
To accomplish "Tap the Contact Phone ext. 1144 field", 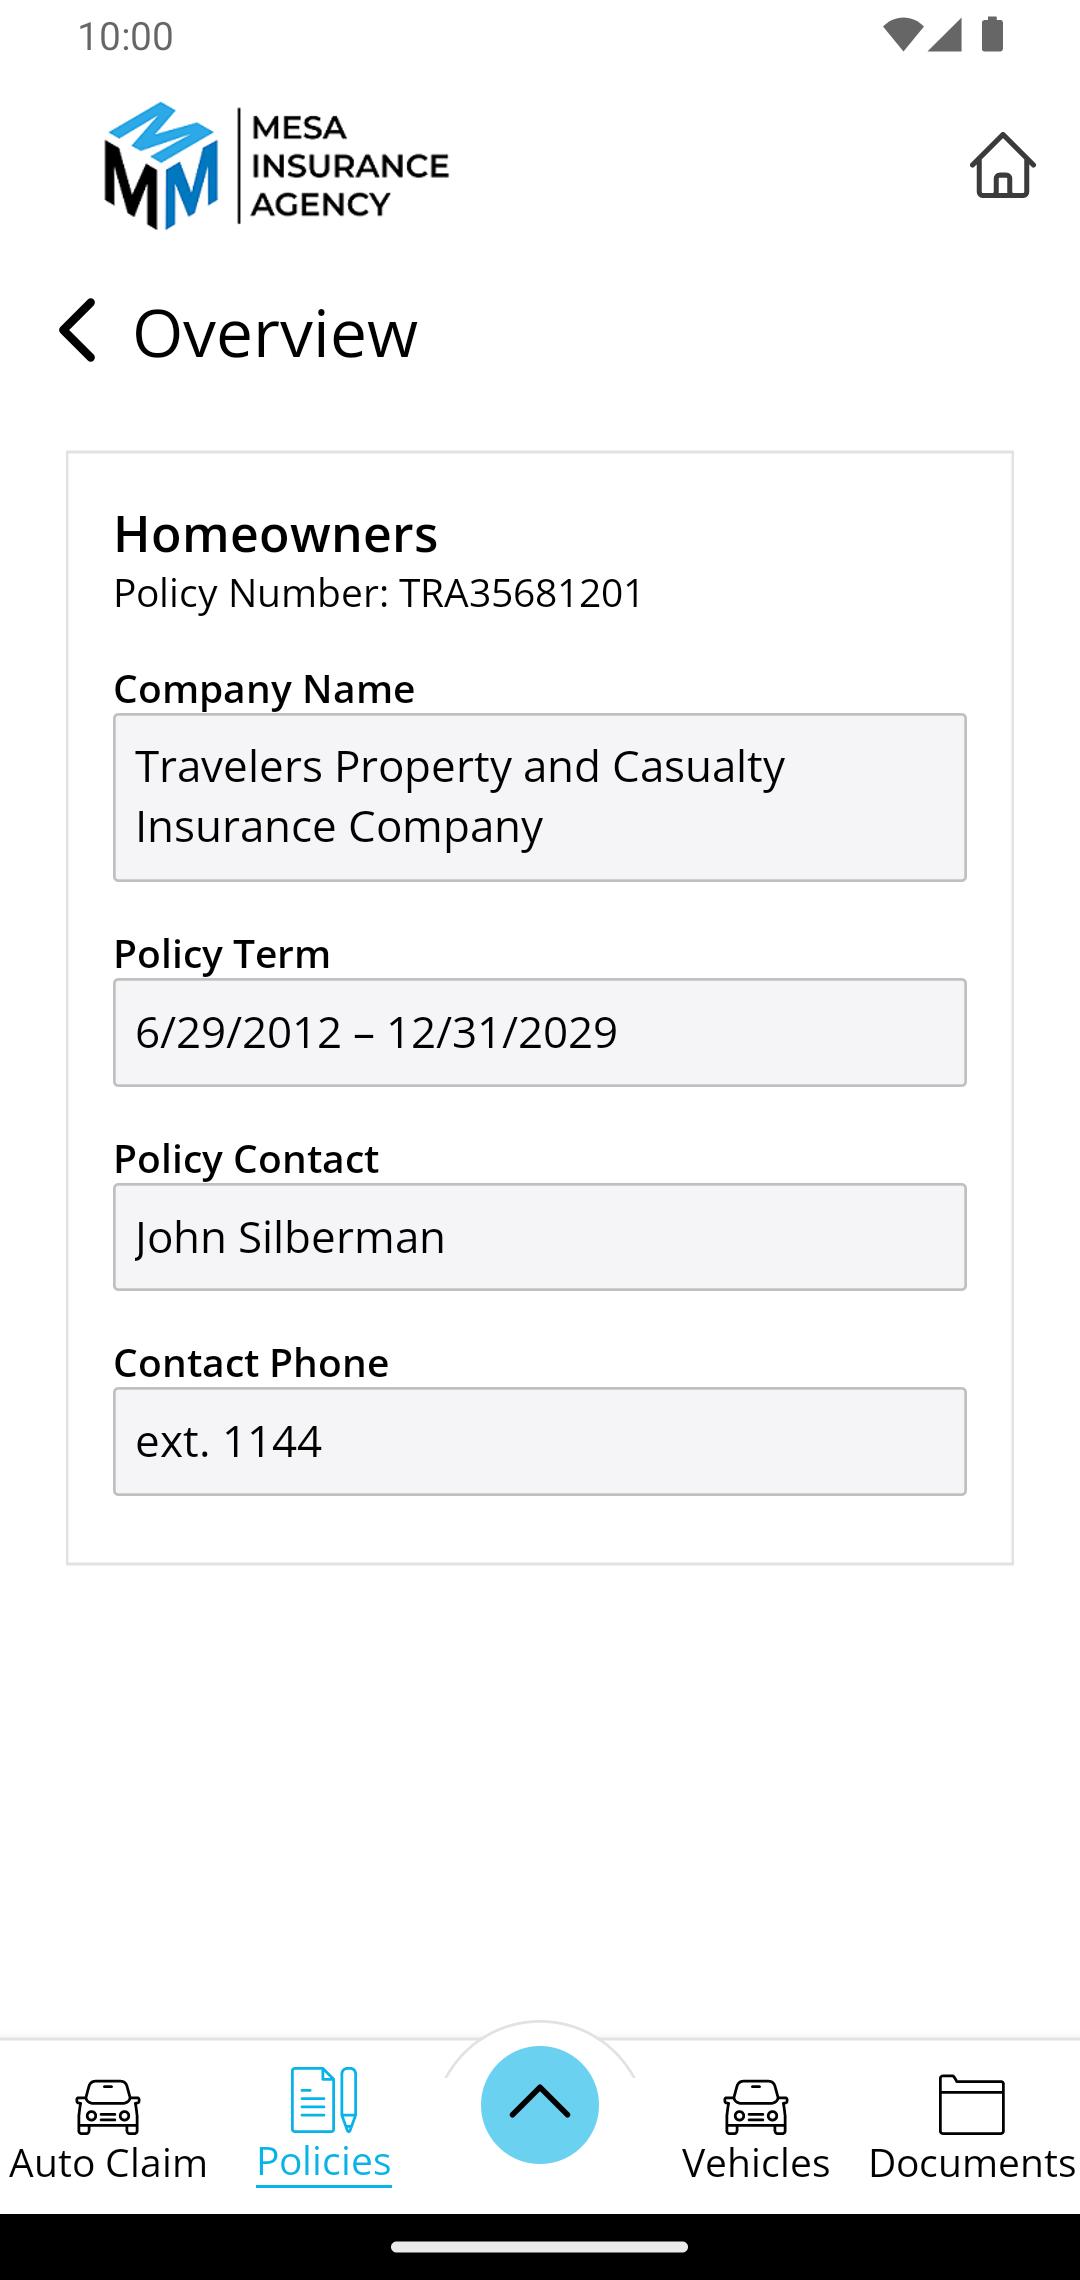I will [x=540, y=1441].
